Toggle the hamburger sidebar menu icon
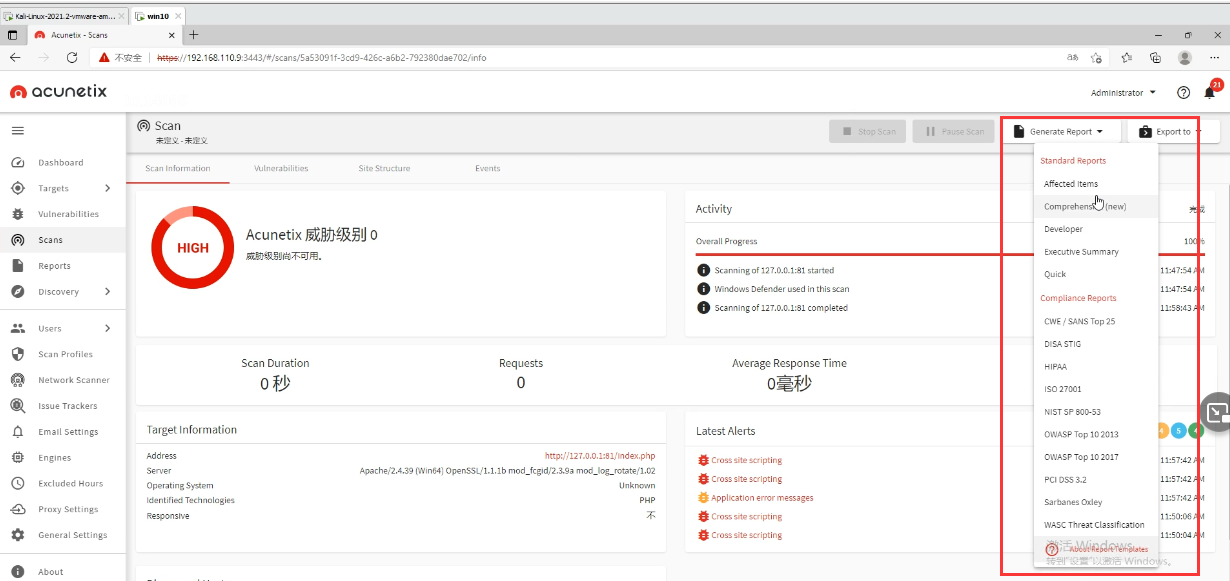This screenshot has height=581, width=1230. click(17, 131)
